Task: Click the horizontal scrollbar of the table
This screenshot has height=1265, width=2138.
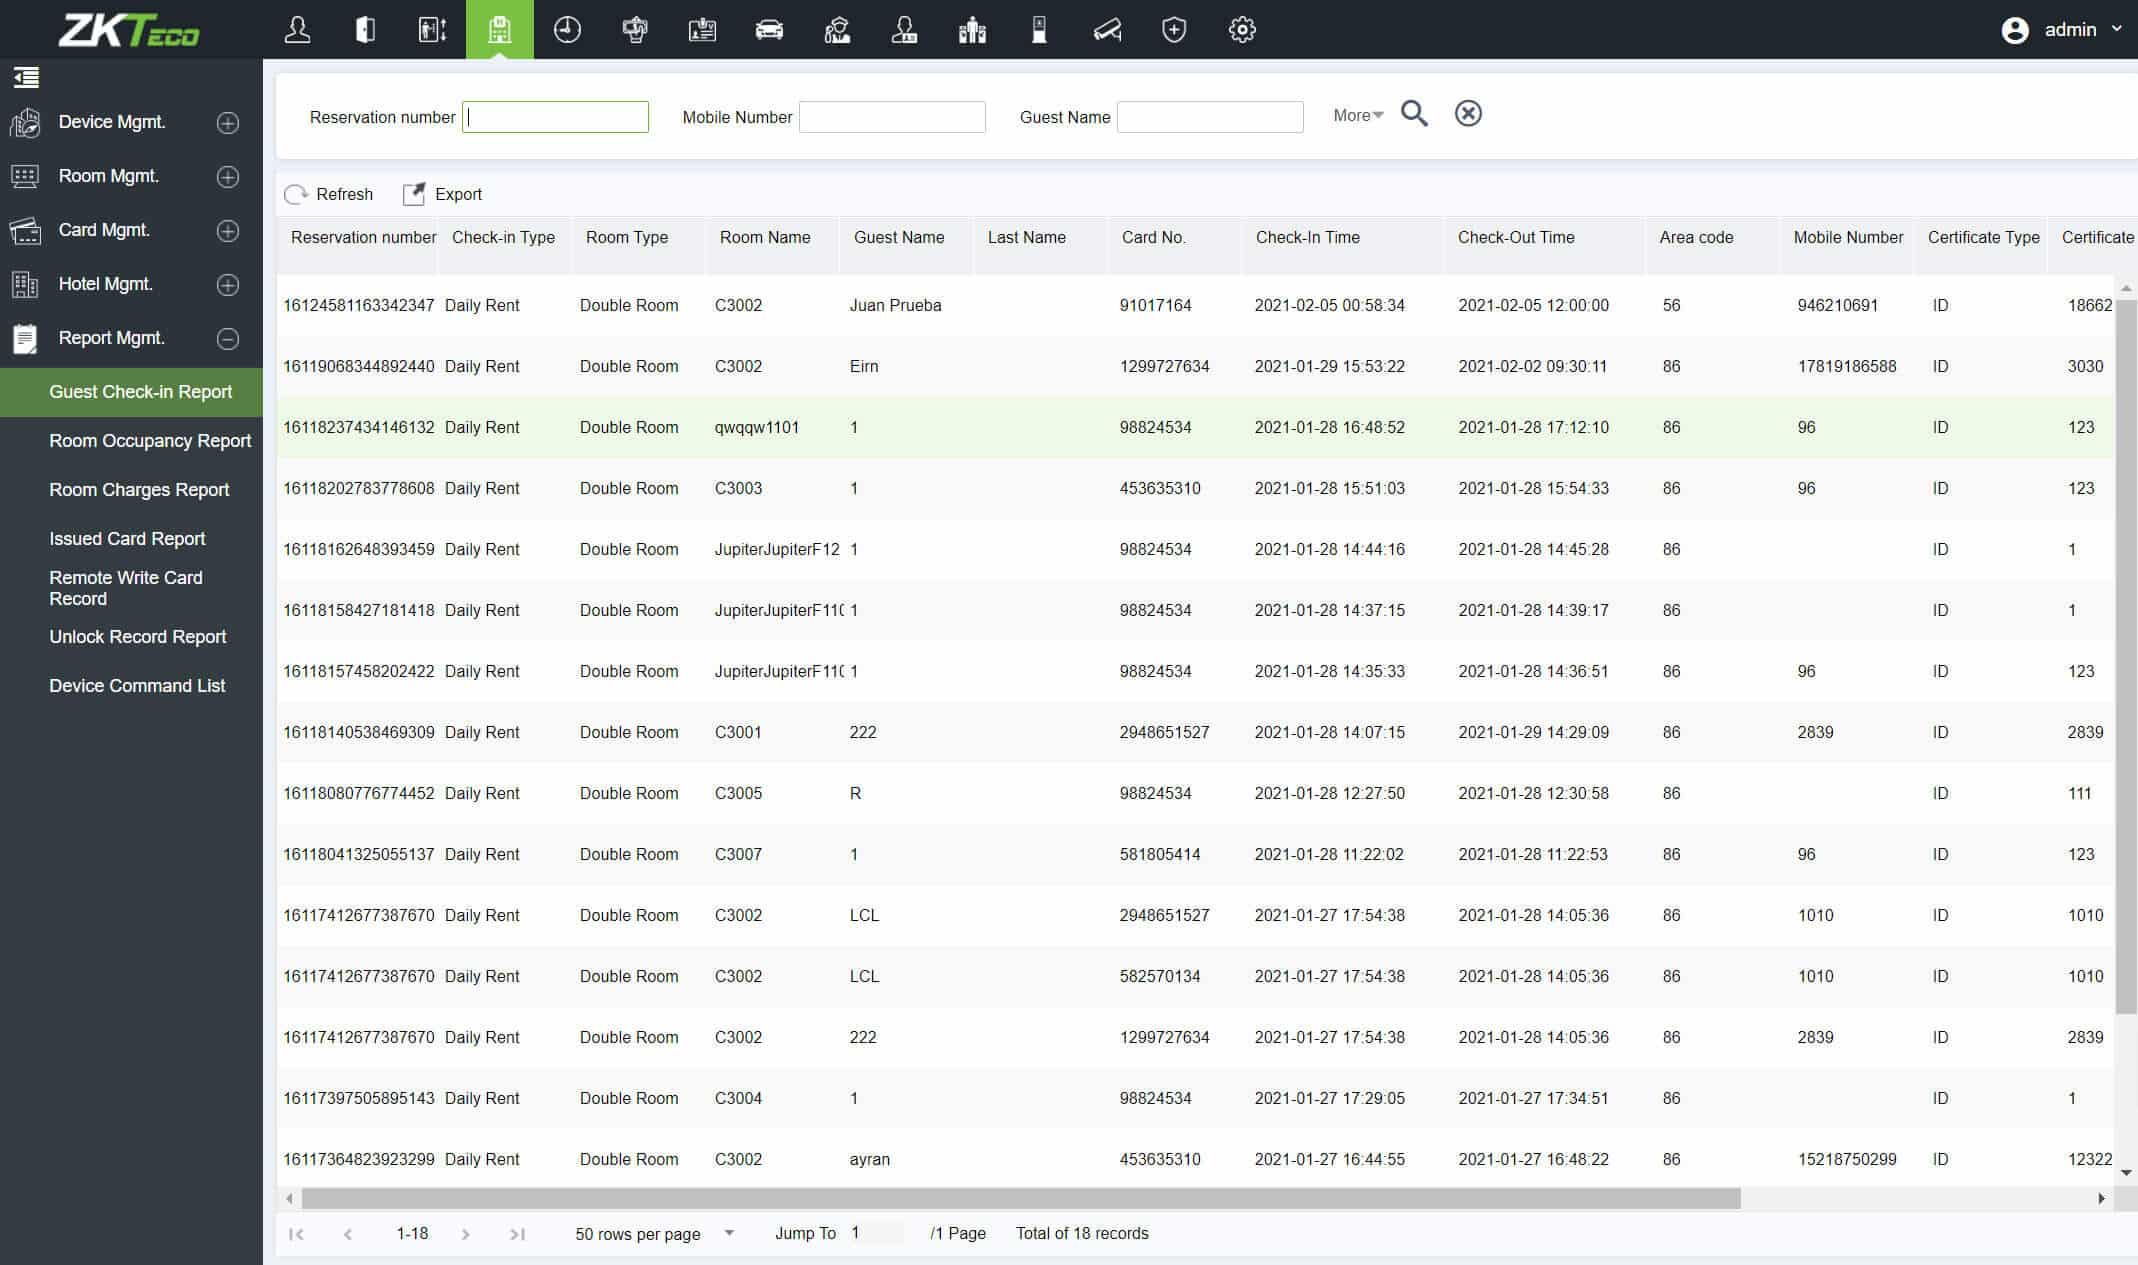Action: pyautogui.click(x=1020, y=1198)
